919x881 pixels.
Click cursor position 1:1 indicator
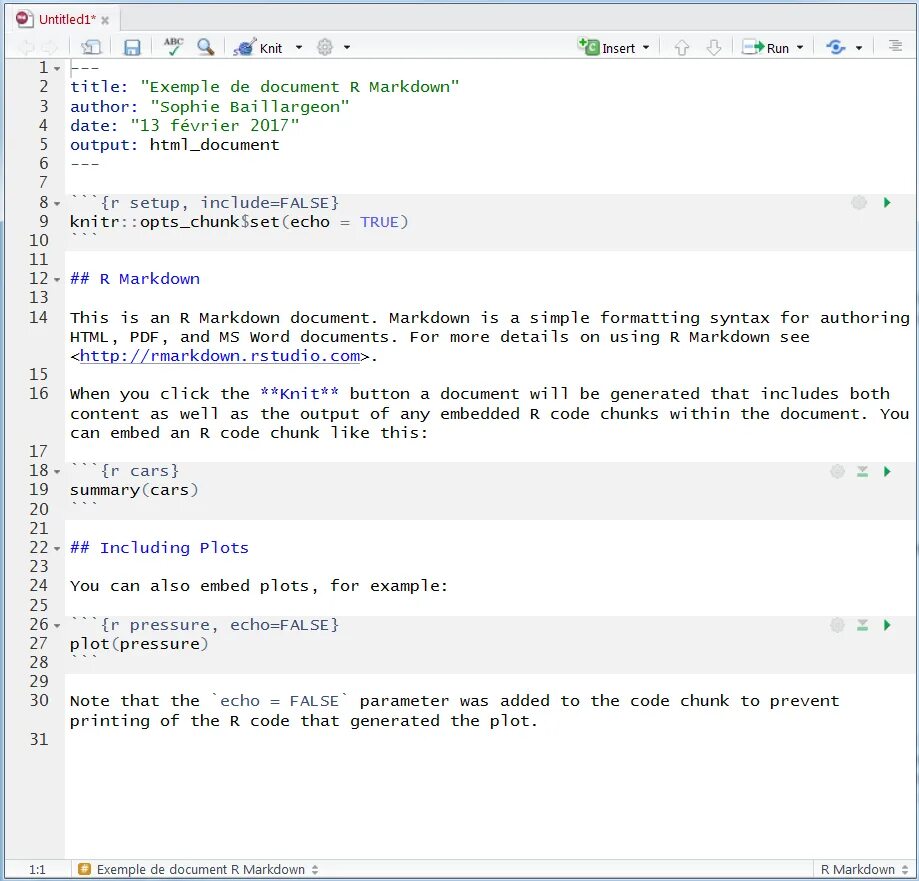click(37, 869)
